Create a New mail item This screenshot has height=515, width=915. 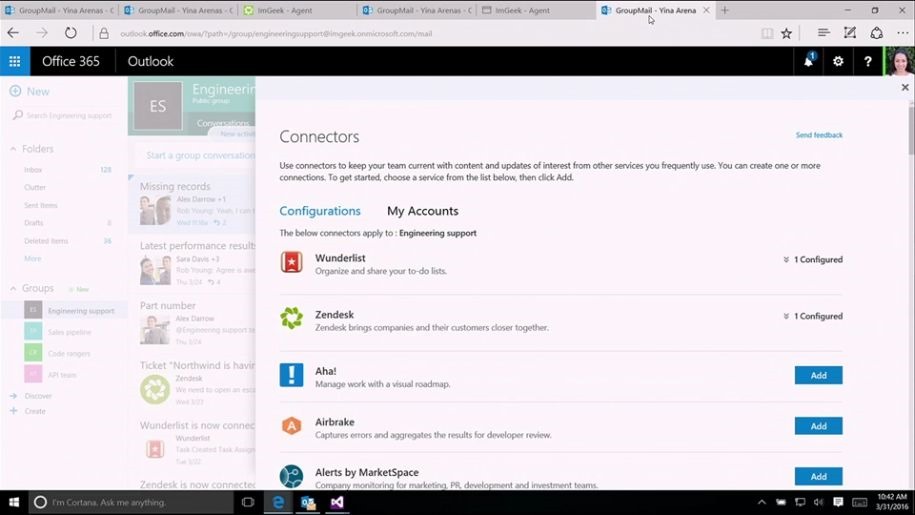click(30, 92)
